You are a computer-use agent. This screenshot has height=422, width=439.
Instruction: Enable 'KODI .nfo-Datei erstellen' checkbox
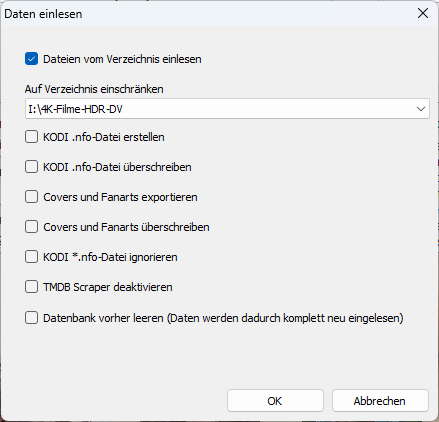31,137
